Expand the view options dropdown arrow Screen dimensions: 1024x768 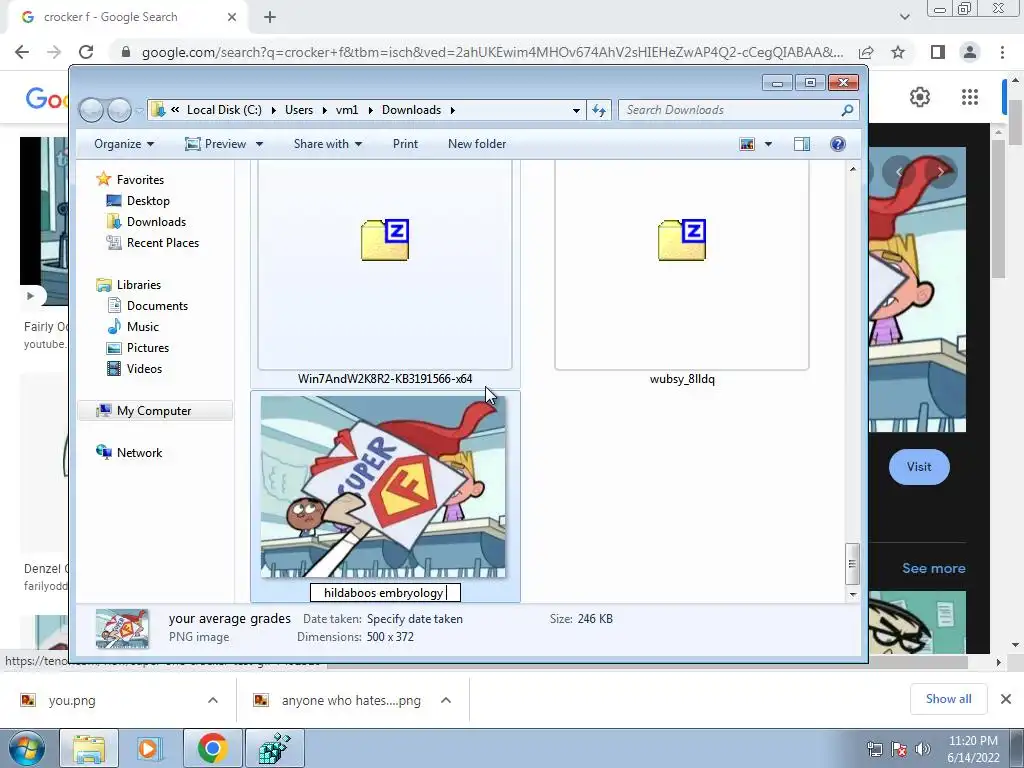tap(768, 144)
